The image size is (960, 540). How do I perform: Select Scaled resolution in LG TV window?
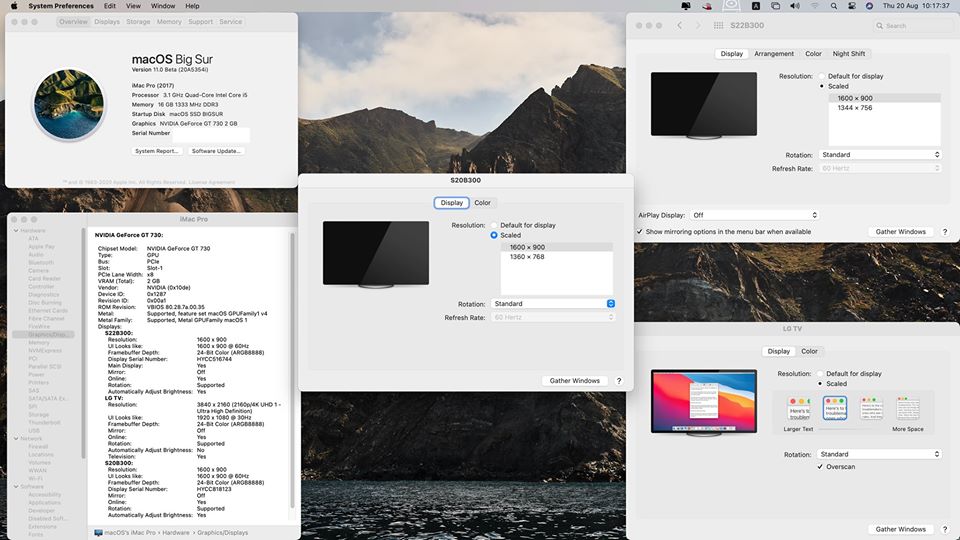point(820,384)
